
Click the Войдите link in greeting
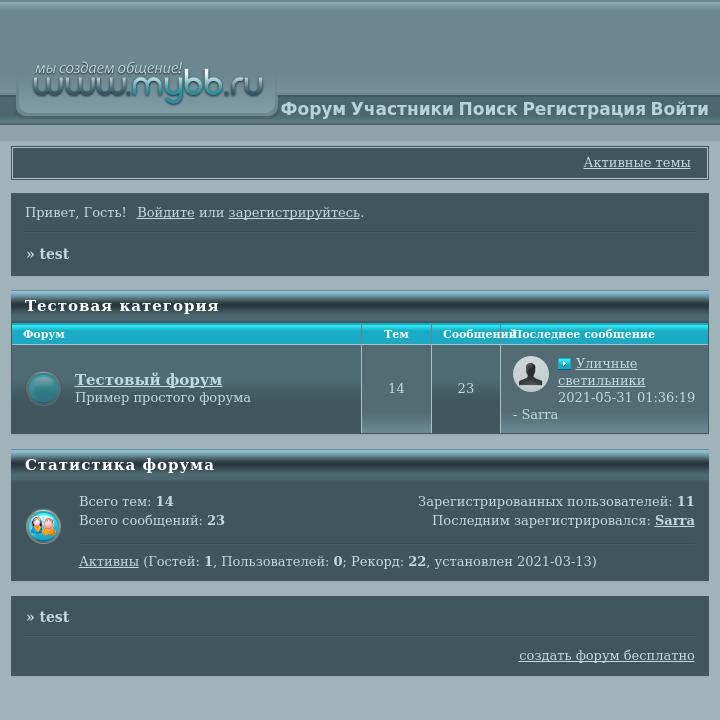point(166,213)
